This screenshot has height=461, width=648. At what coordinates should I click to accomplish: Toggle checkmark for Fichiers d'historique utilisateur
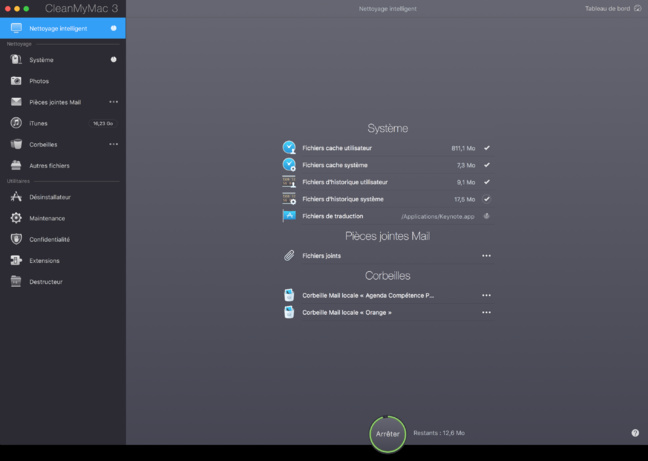tap(487, 182)
